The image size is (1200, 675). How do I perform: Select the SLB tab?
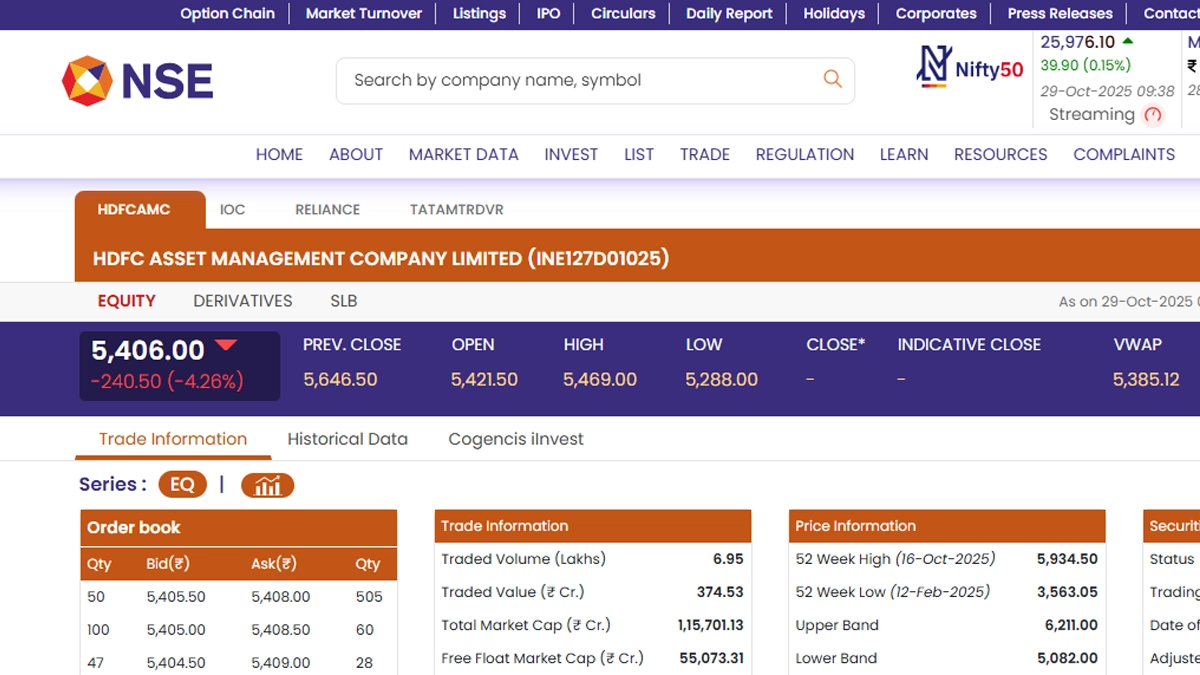click(x=343, y=301)
